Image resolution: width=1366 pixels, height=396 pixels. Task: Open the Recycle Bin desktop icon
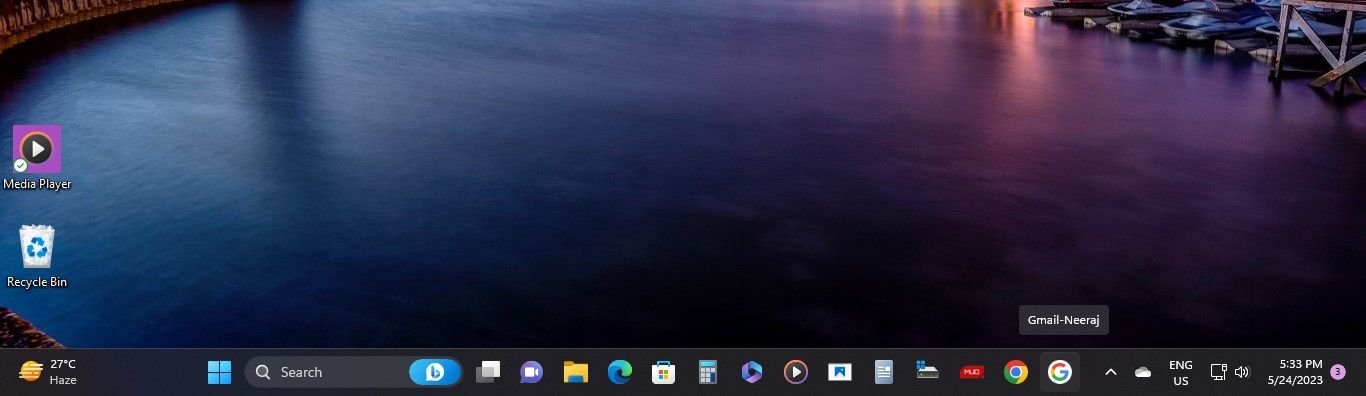(37, 257)
